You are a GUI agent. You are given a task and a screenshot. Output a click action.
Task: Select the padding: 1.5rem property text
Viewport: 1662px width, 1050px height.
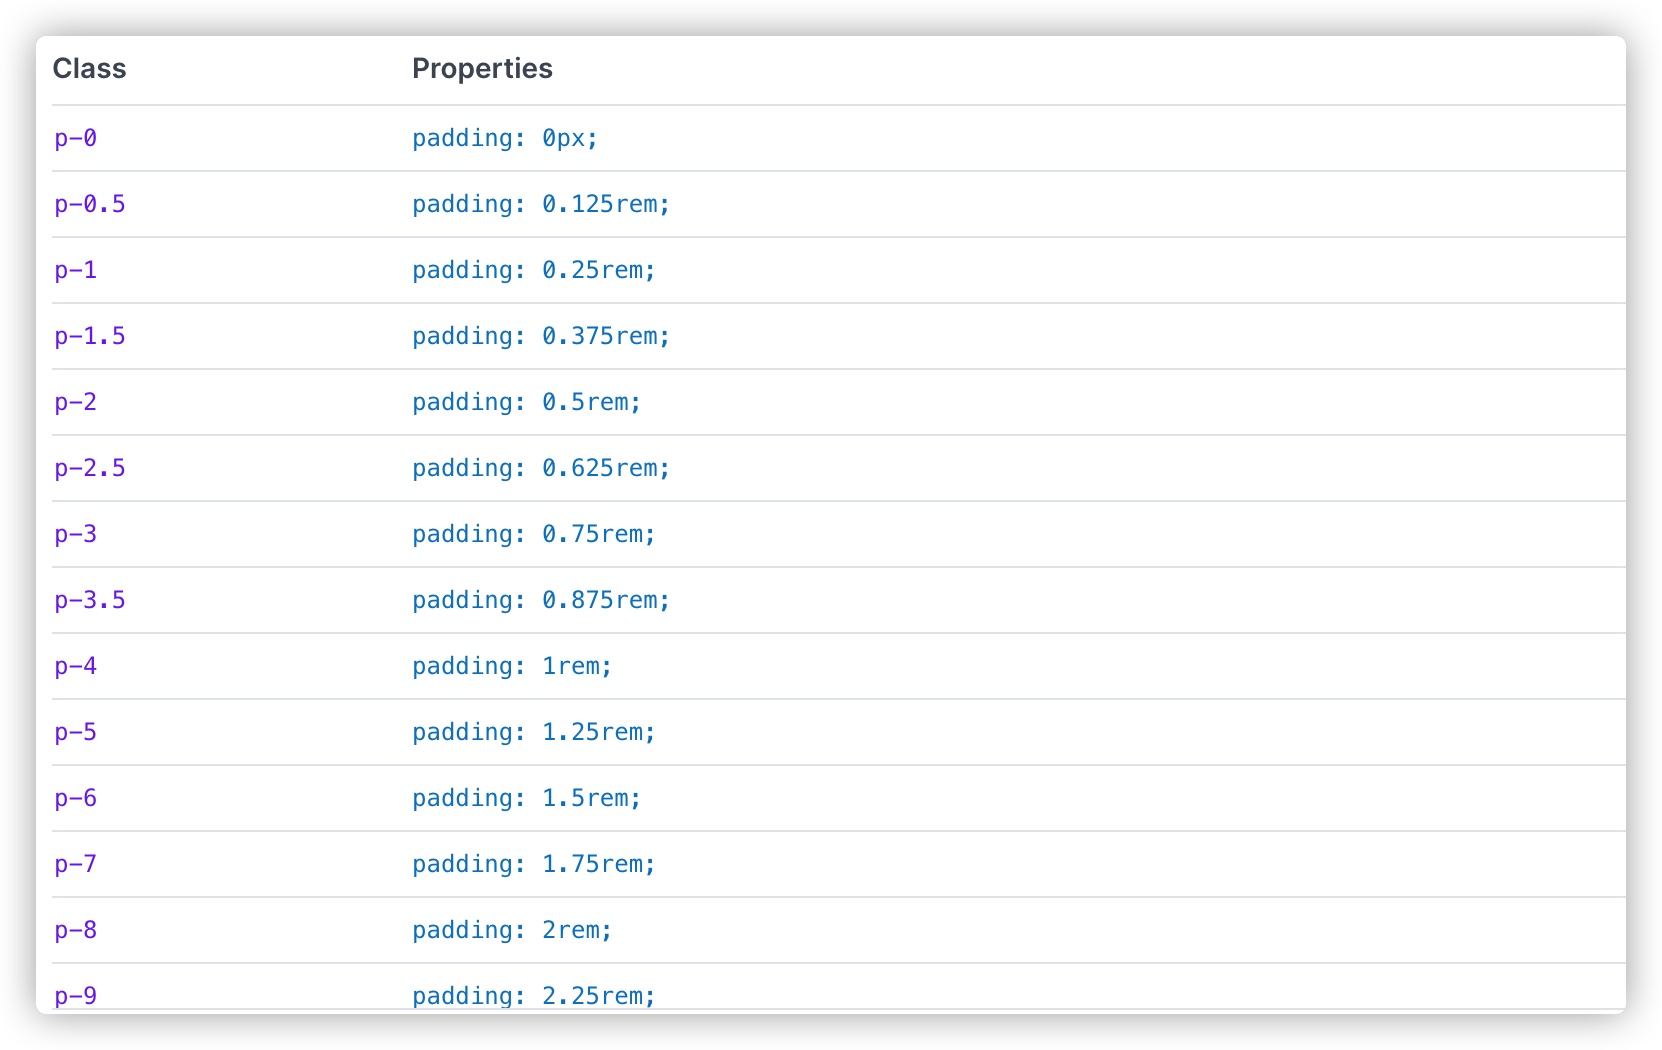tap(527, 798)
